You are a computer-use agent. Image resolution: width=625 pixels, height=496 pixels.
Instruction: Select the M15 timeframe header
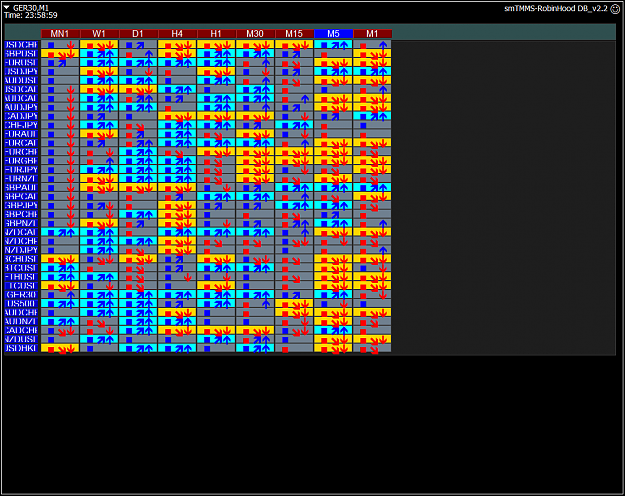[x=295, y=34]
